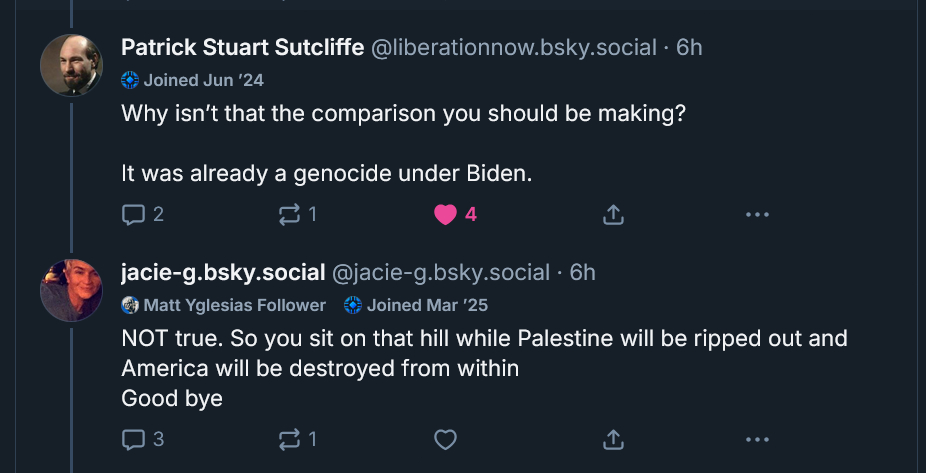Visit @jacie-g.bsky.social handle link

point(440,272)
